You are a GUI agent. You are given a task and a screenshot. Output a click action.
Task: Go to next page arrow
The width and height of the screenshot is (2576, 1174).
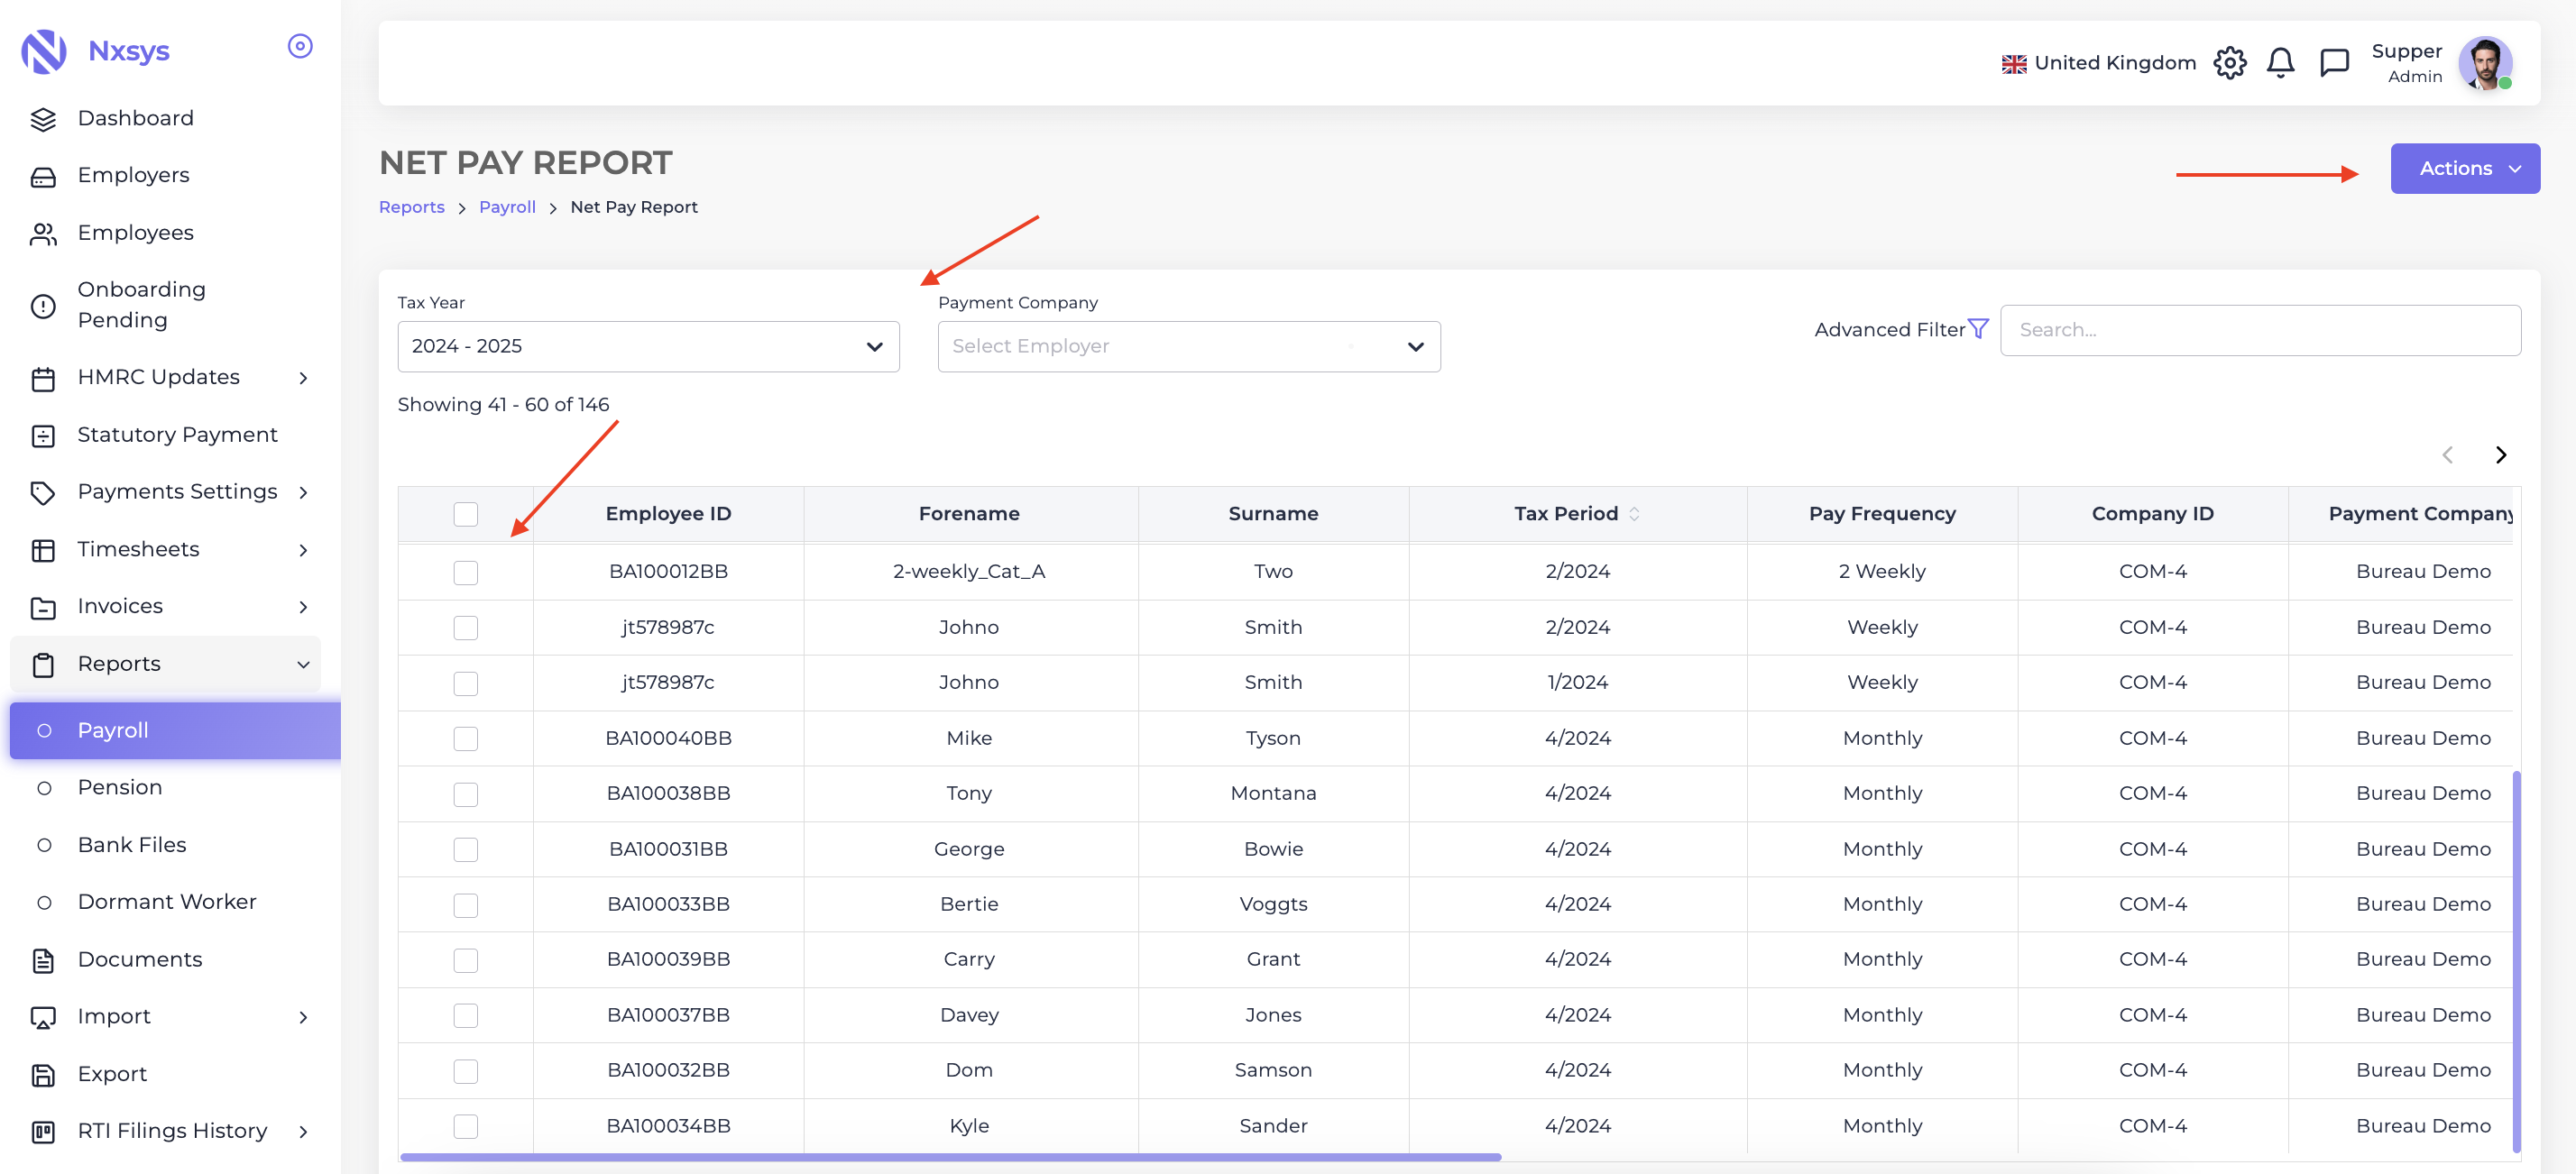pyautogui.click(x=2500, y=455)
